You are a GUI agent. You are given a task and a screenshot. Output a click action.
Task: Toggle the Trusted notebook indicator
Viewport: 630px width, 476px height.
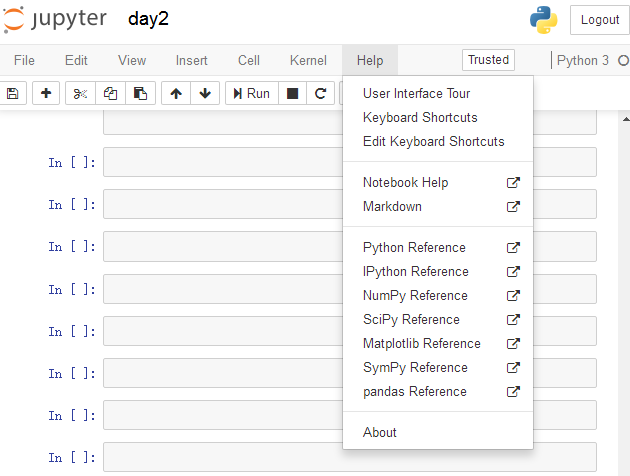pos(488,60)
